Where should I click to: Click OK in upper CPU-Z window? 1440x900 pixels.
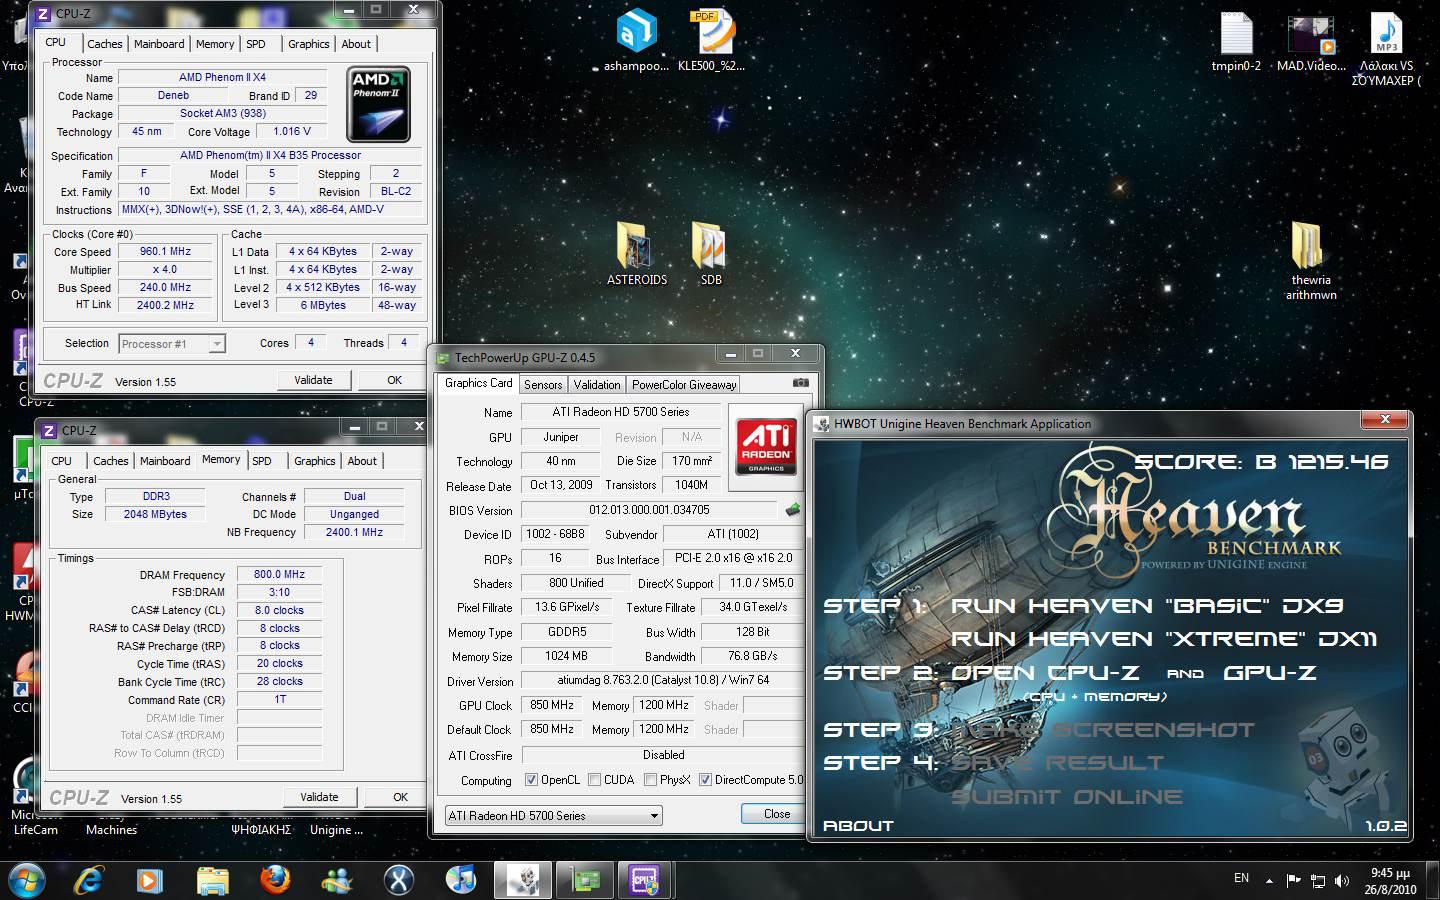click(x=395, y=380)
